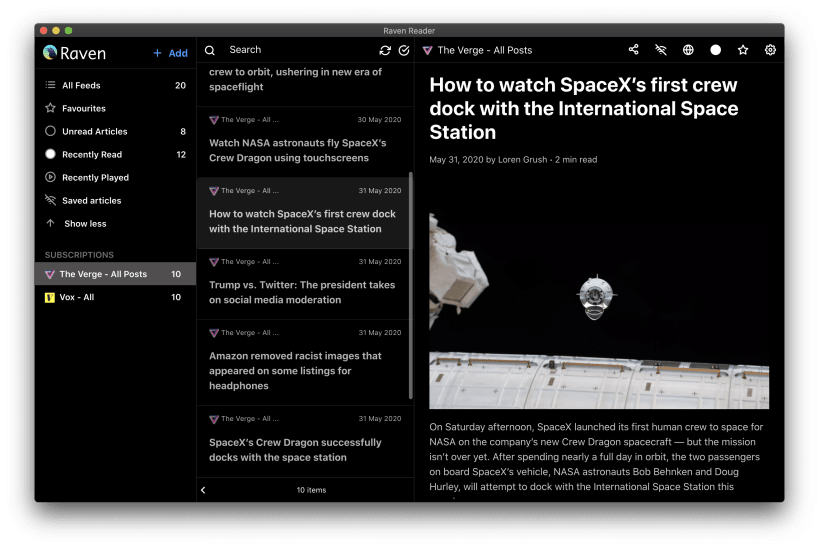Screen dimensions: 819x548
Task: Select Vox - All subscription
Action: tap(115, 297)
